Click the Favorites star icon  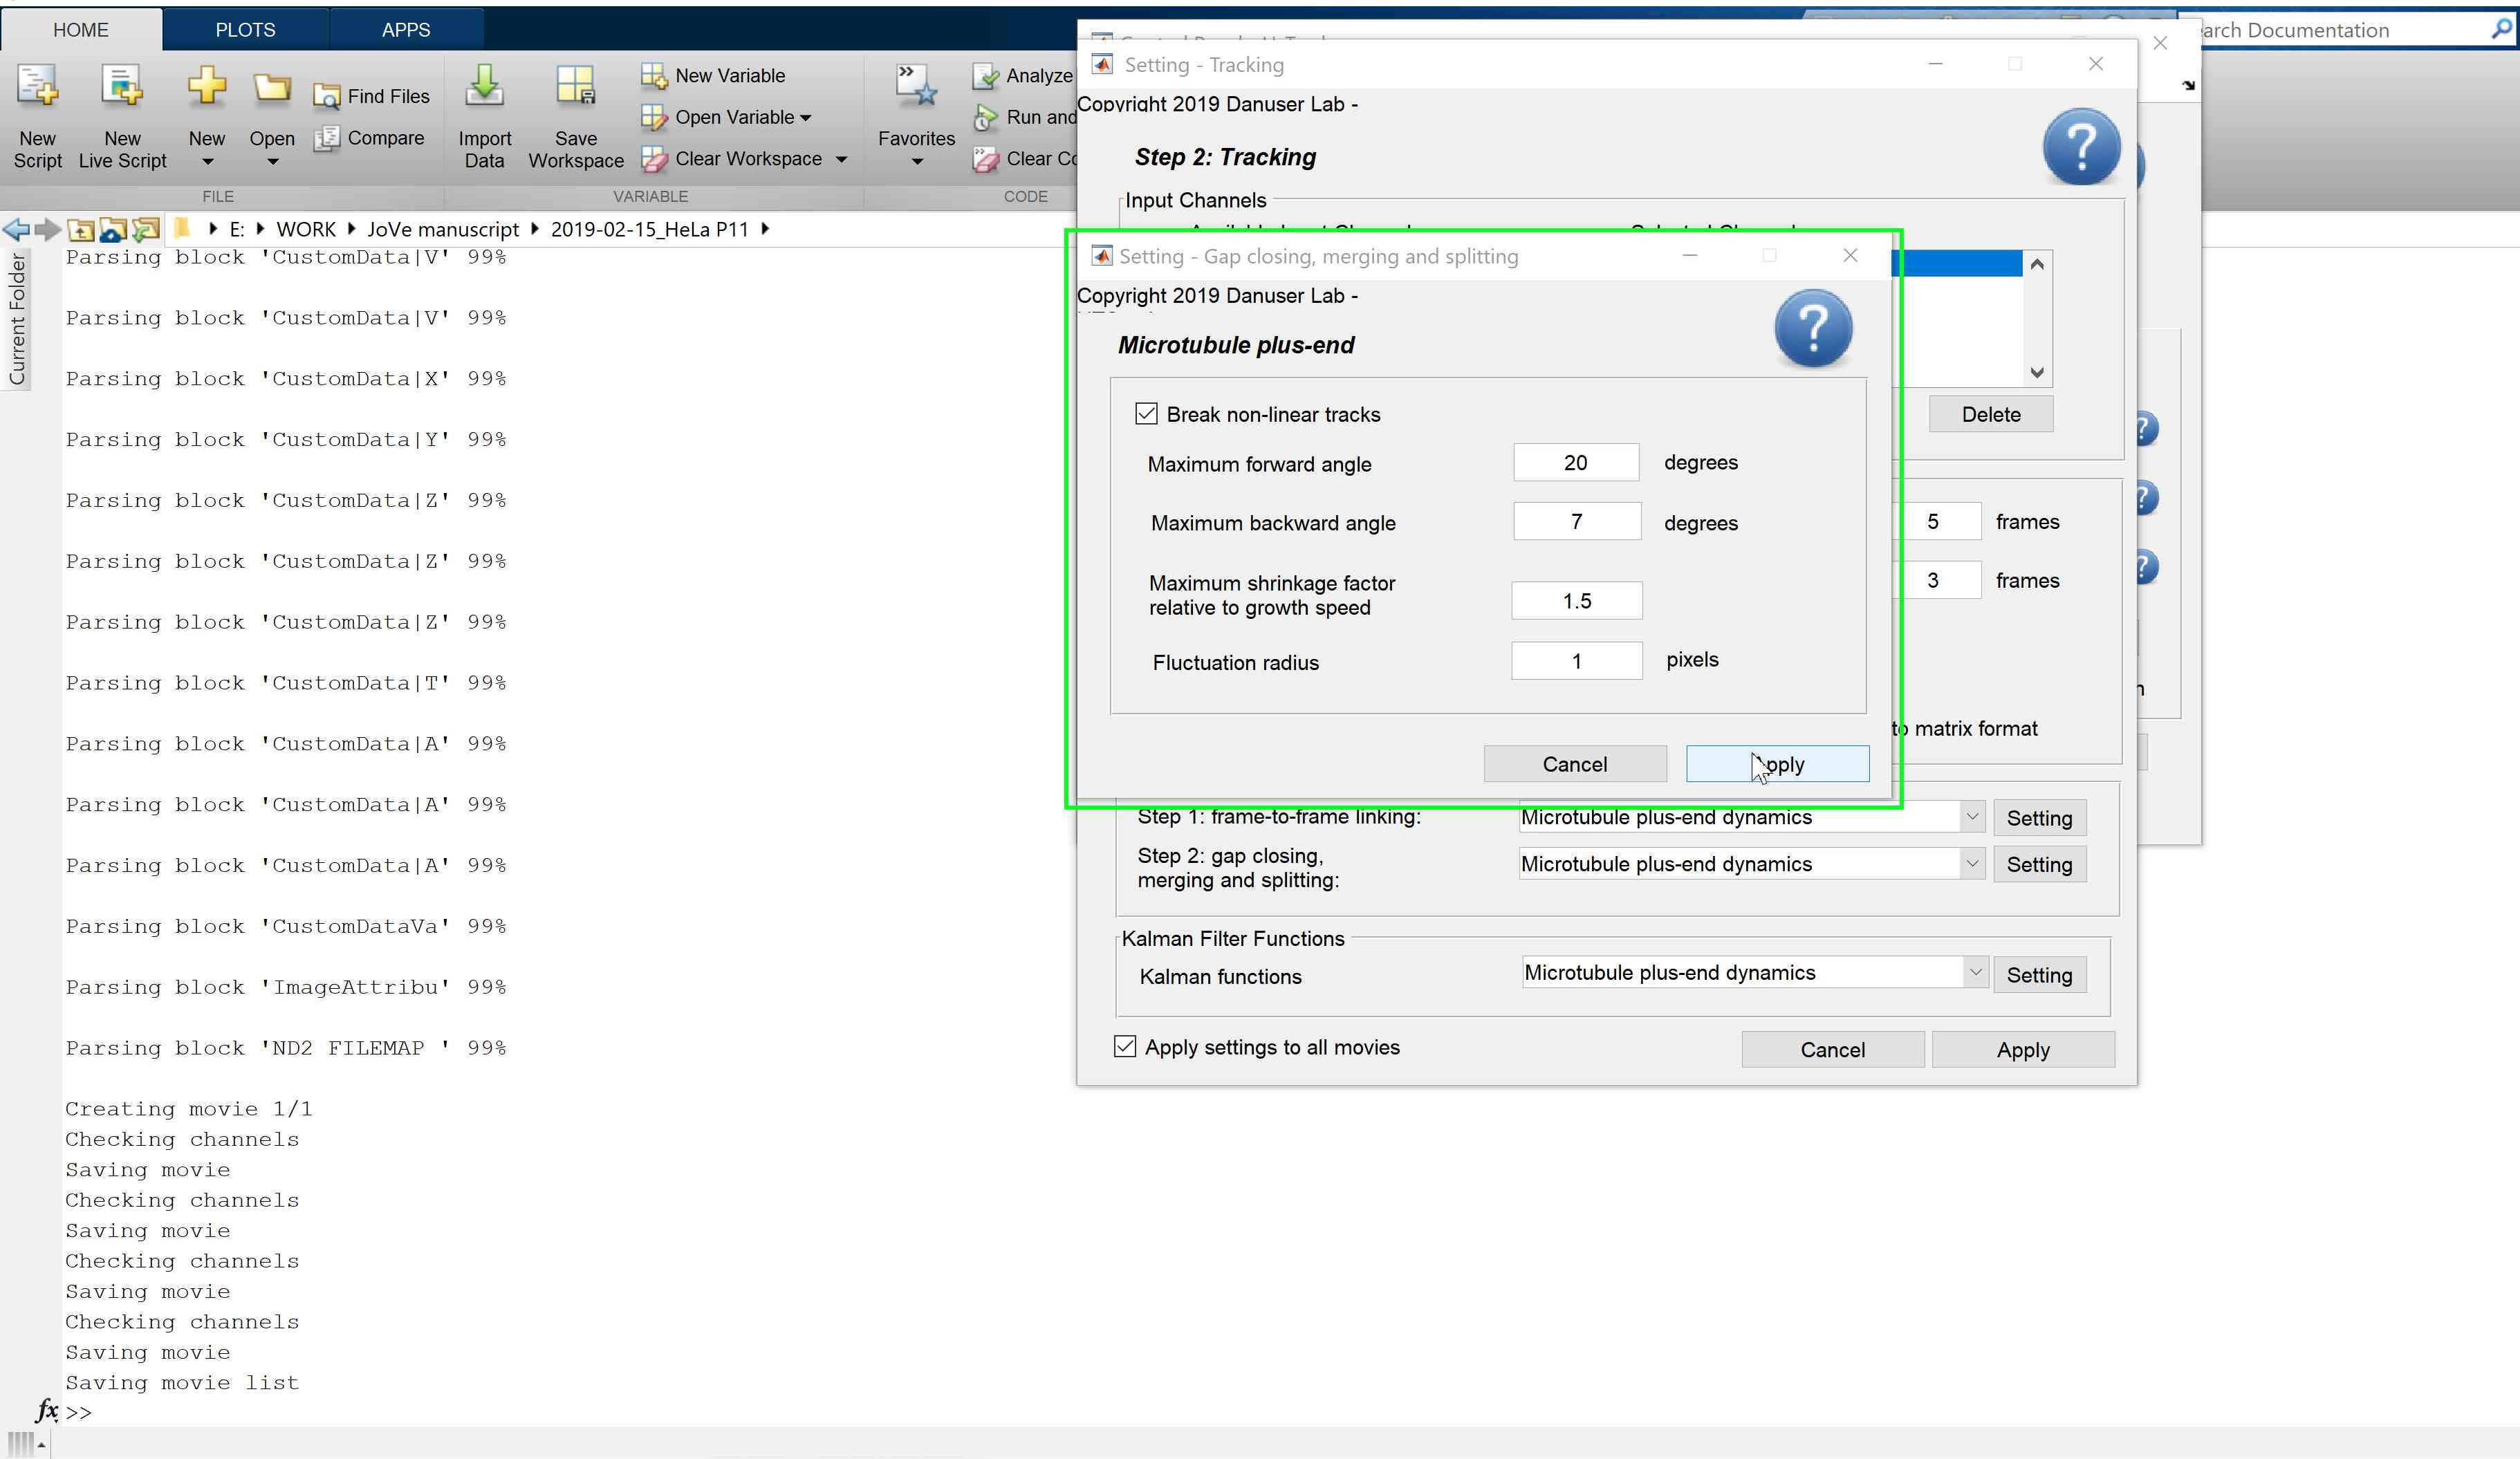tap(916, 88)
